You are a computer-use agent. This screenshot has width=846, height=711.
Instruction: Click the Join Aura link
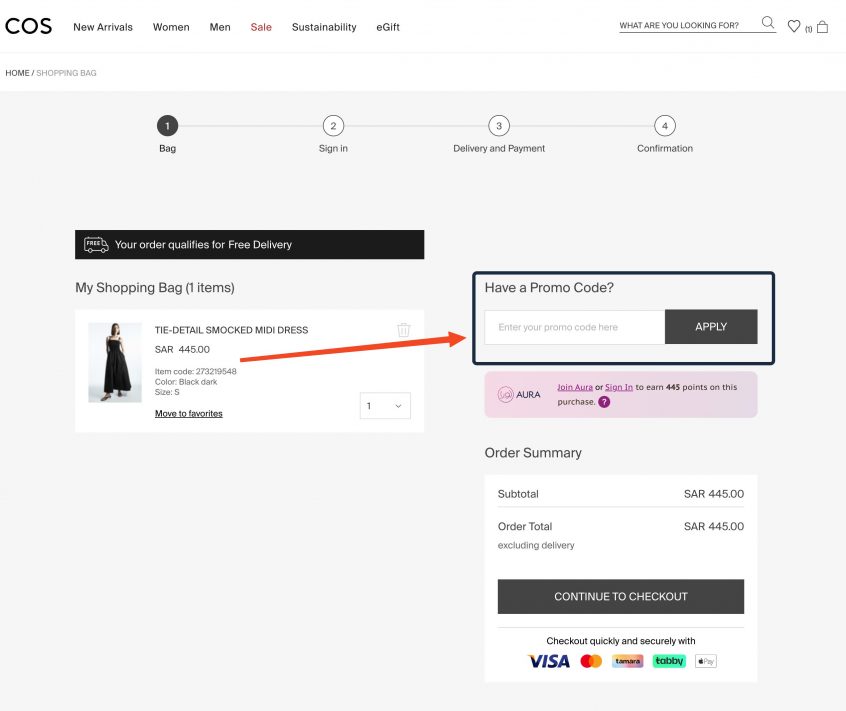tap(575, 387)
